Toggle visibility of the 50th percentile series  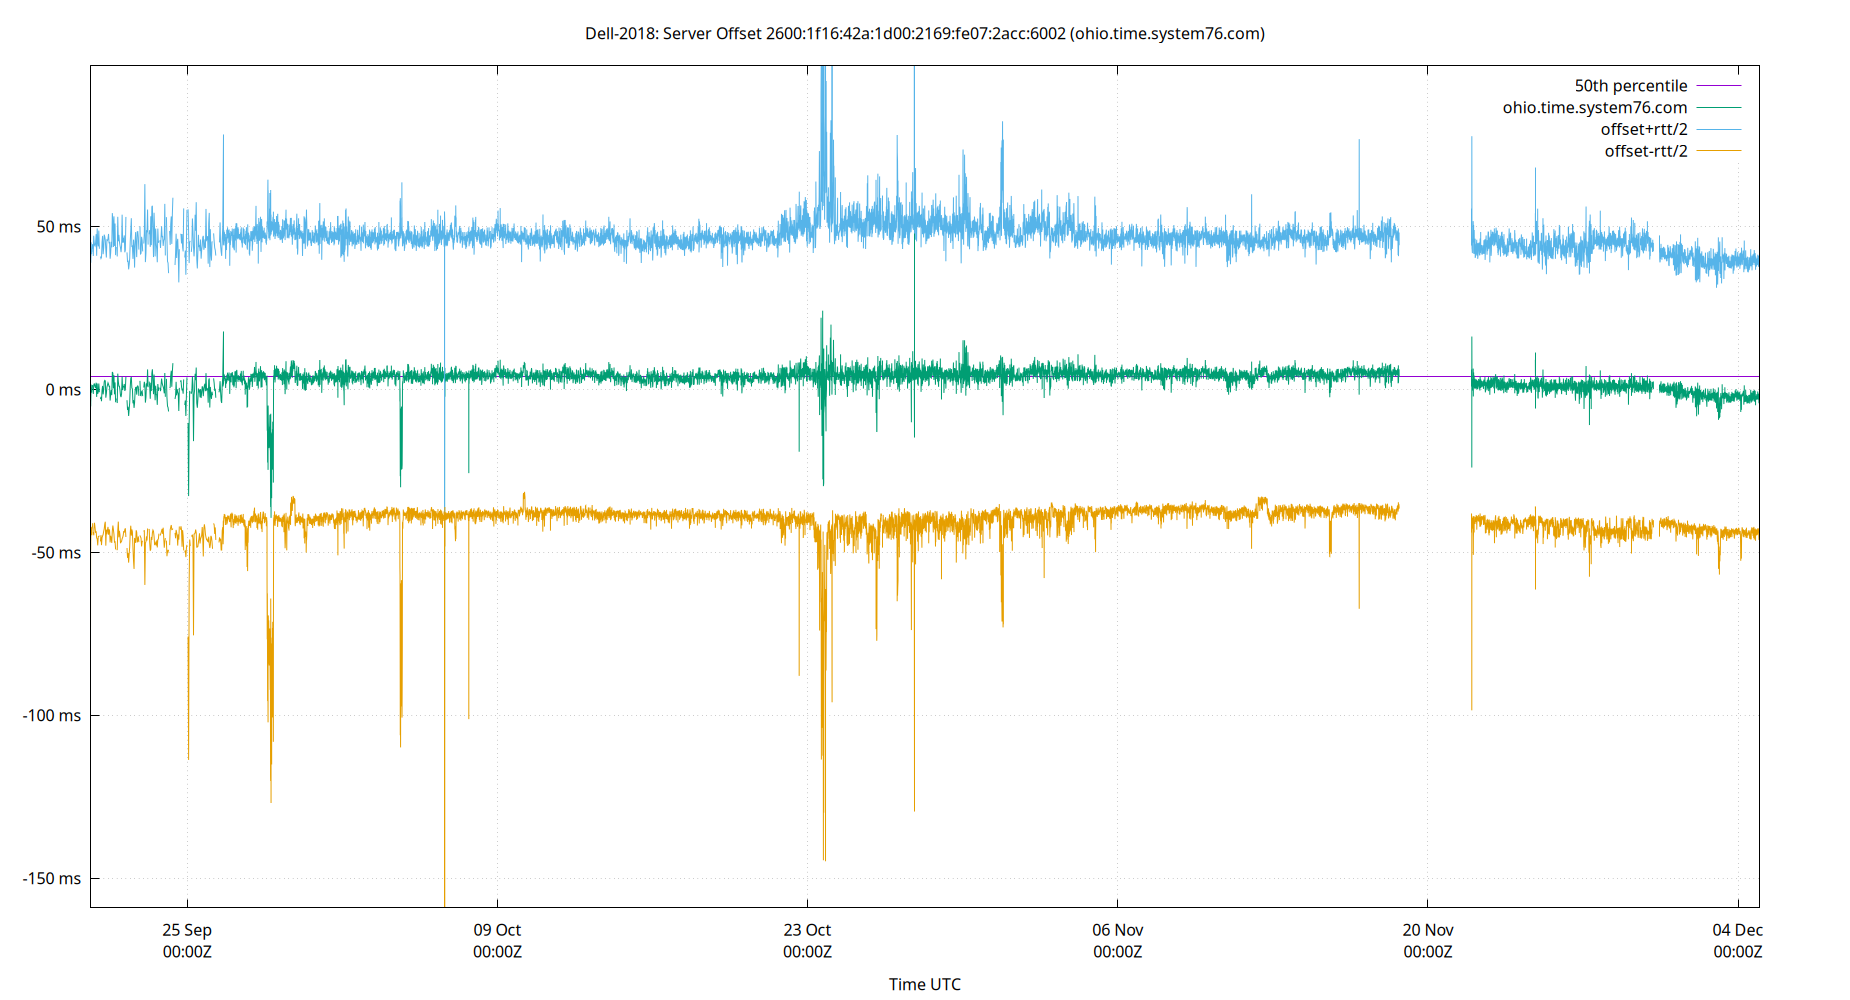coord(1632,85)
